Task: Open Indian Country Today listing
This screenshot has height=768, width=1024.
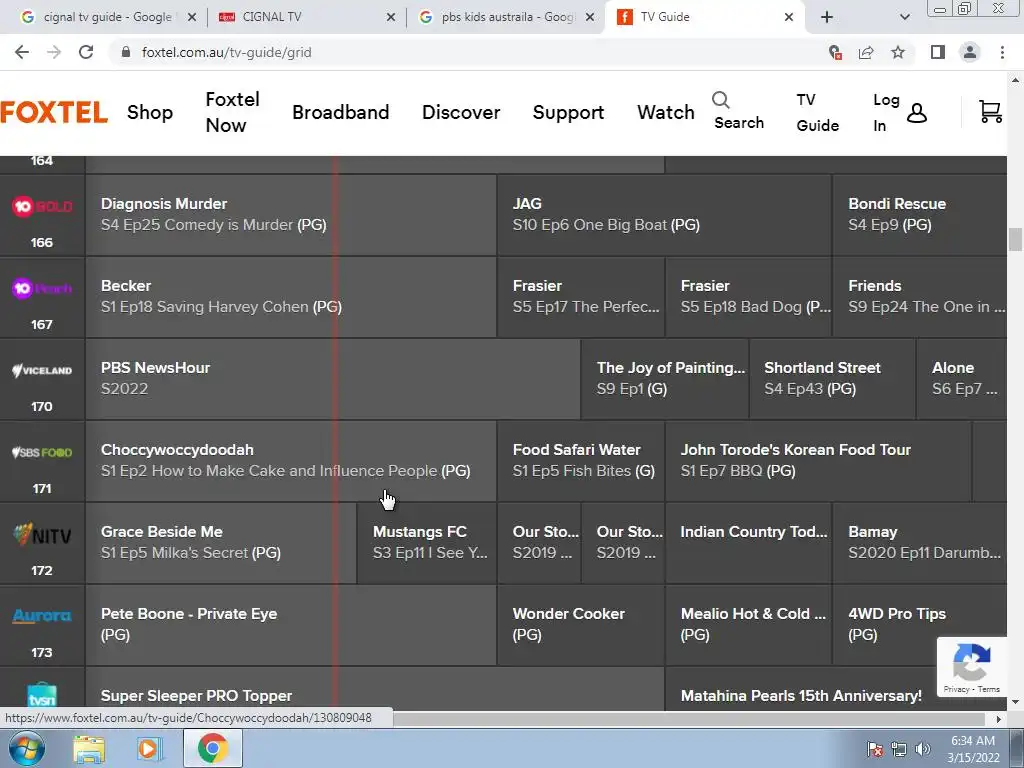Action: coord(748,543)
